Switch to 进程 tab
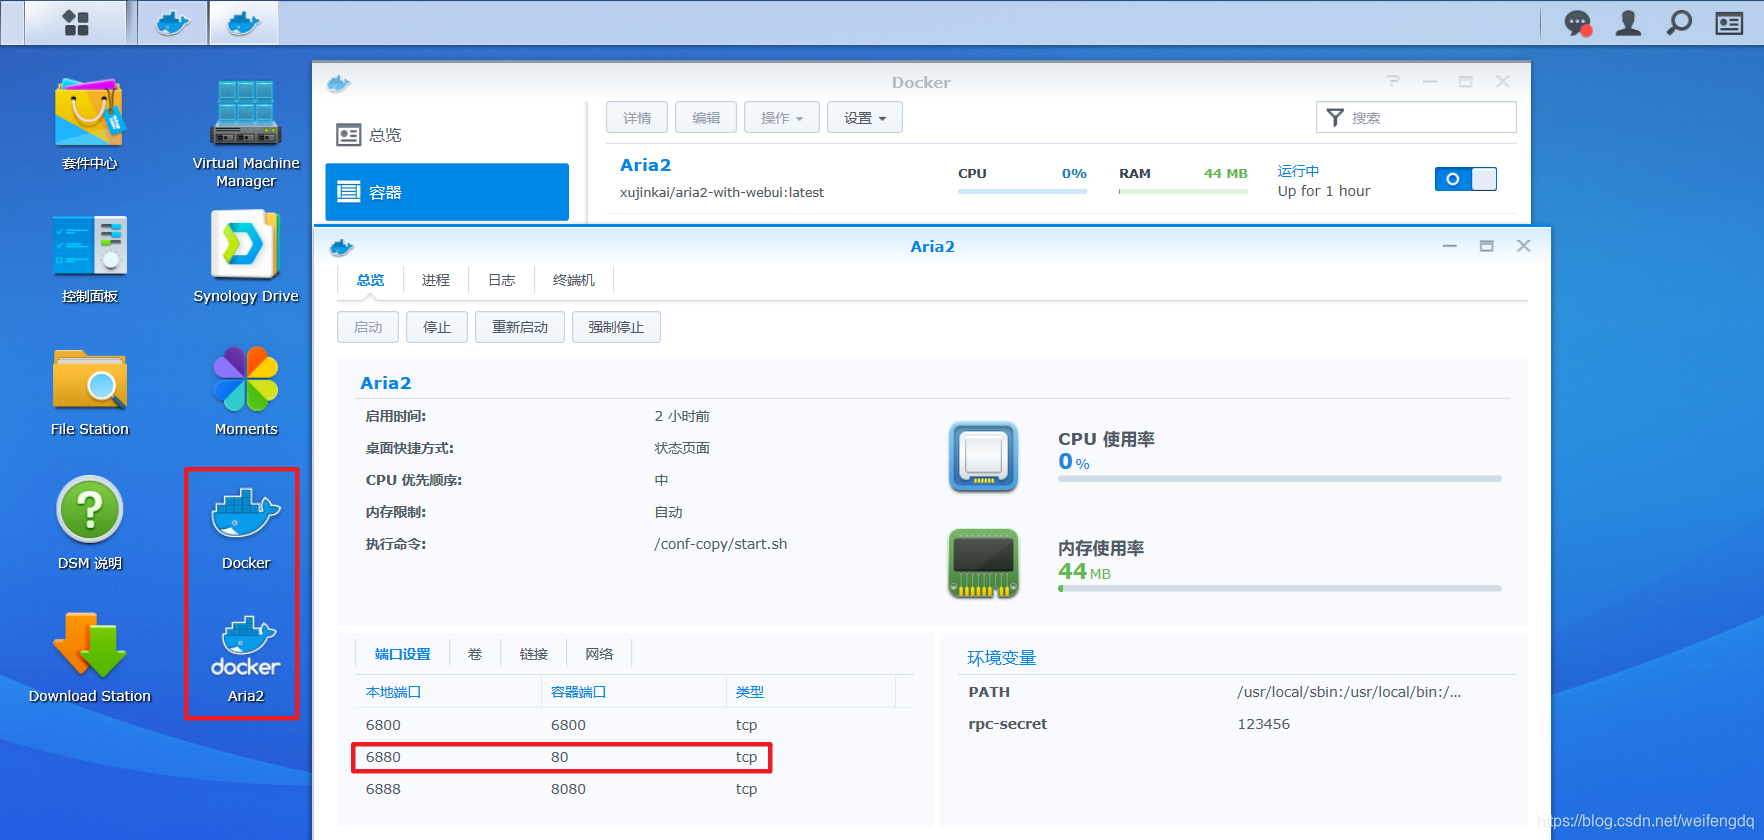This screenshot has height=840, width=1764. pyautogui.click(x=436, y=280)
